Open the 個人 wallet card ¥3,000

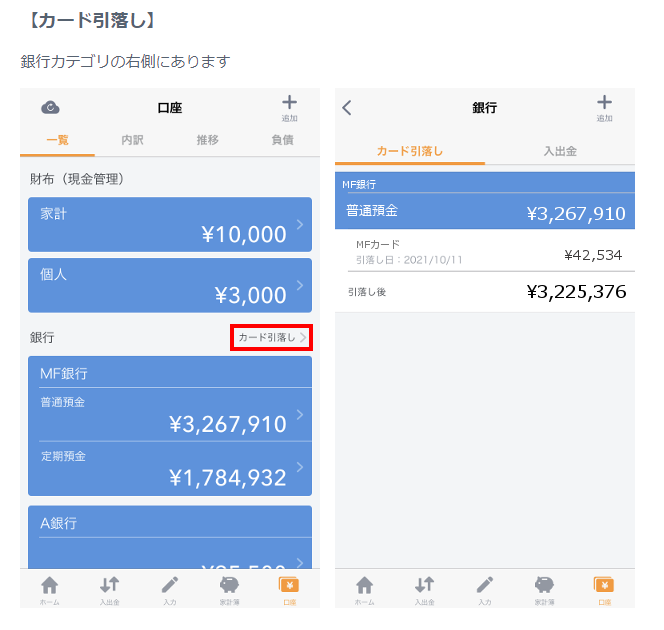[x=170, y=285]
